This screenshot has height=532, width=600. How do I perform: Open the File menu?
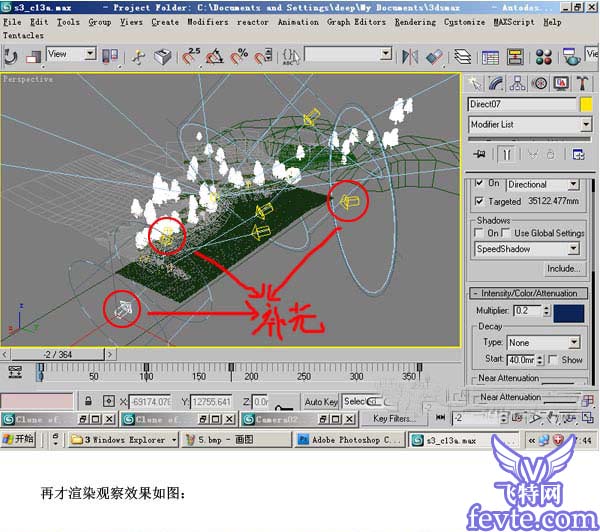(x=12, y=22)
